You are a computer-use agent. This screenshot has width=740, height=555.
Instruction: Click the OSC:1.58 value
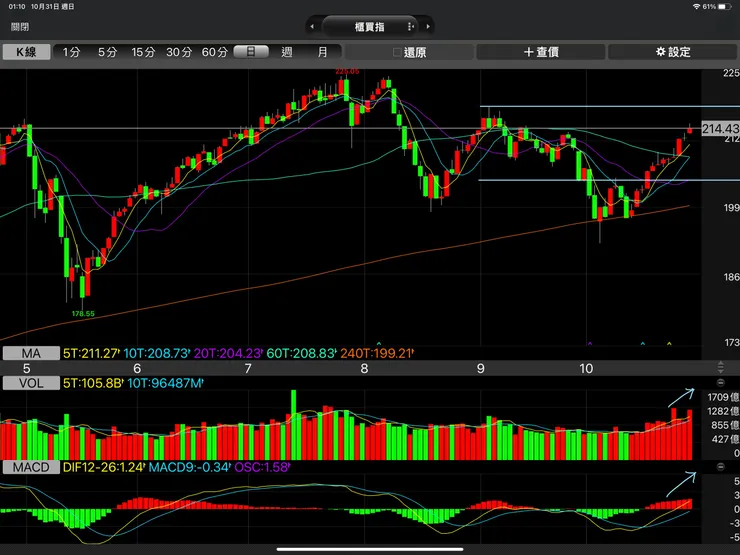(x=262, y=468)
